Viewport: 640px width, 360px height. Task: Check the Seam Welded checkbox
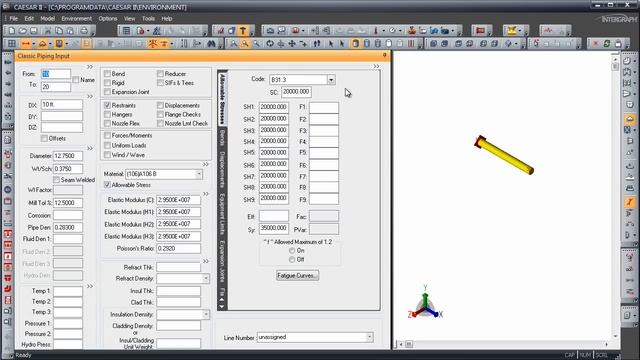pyautogui.click(x=56, y=180)
